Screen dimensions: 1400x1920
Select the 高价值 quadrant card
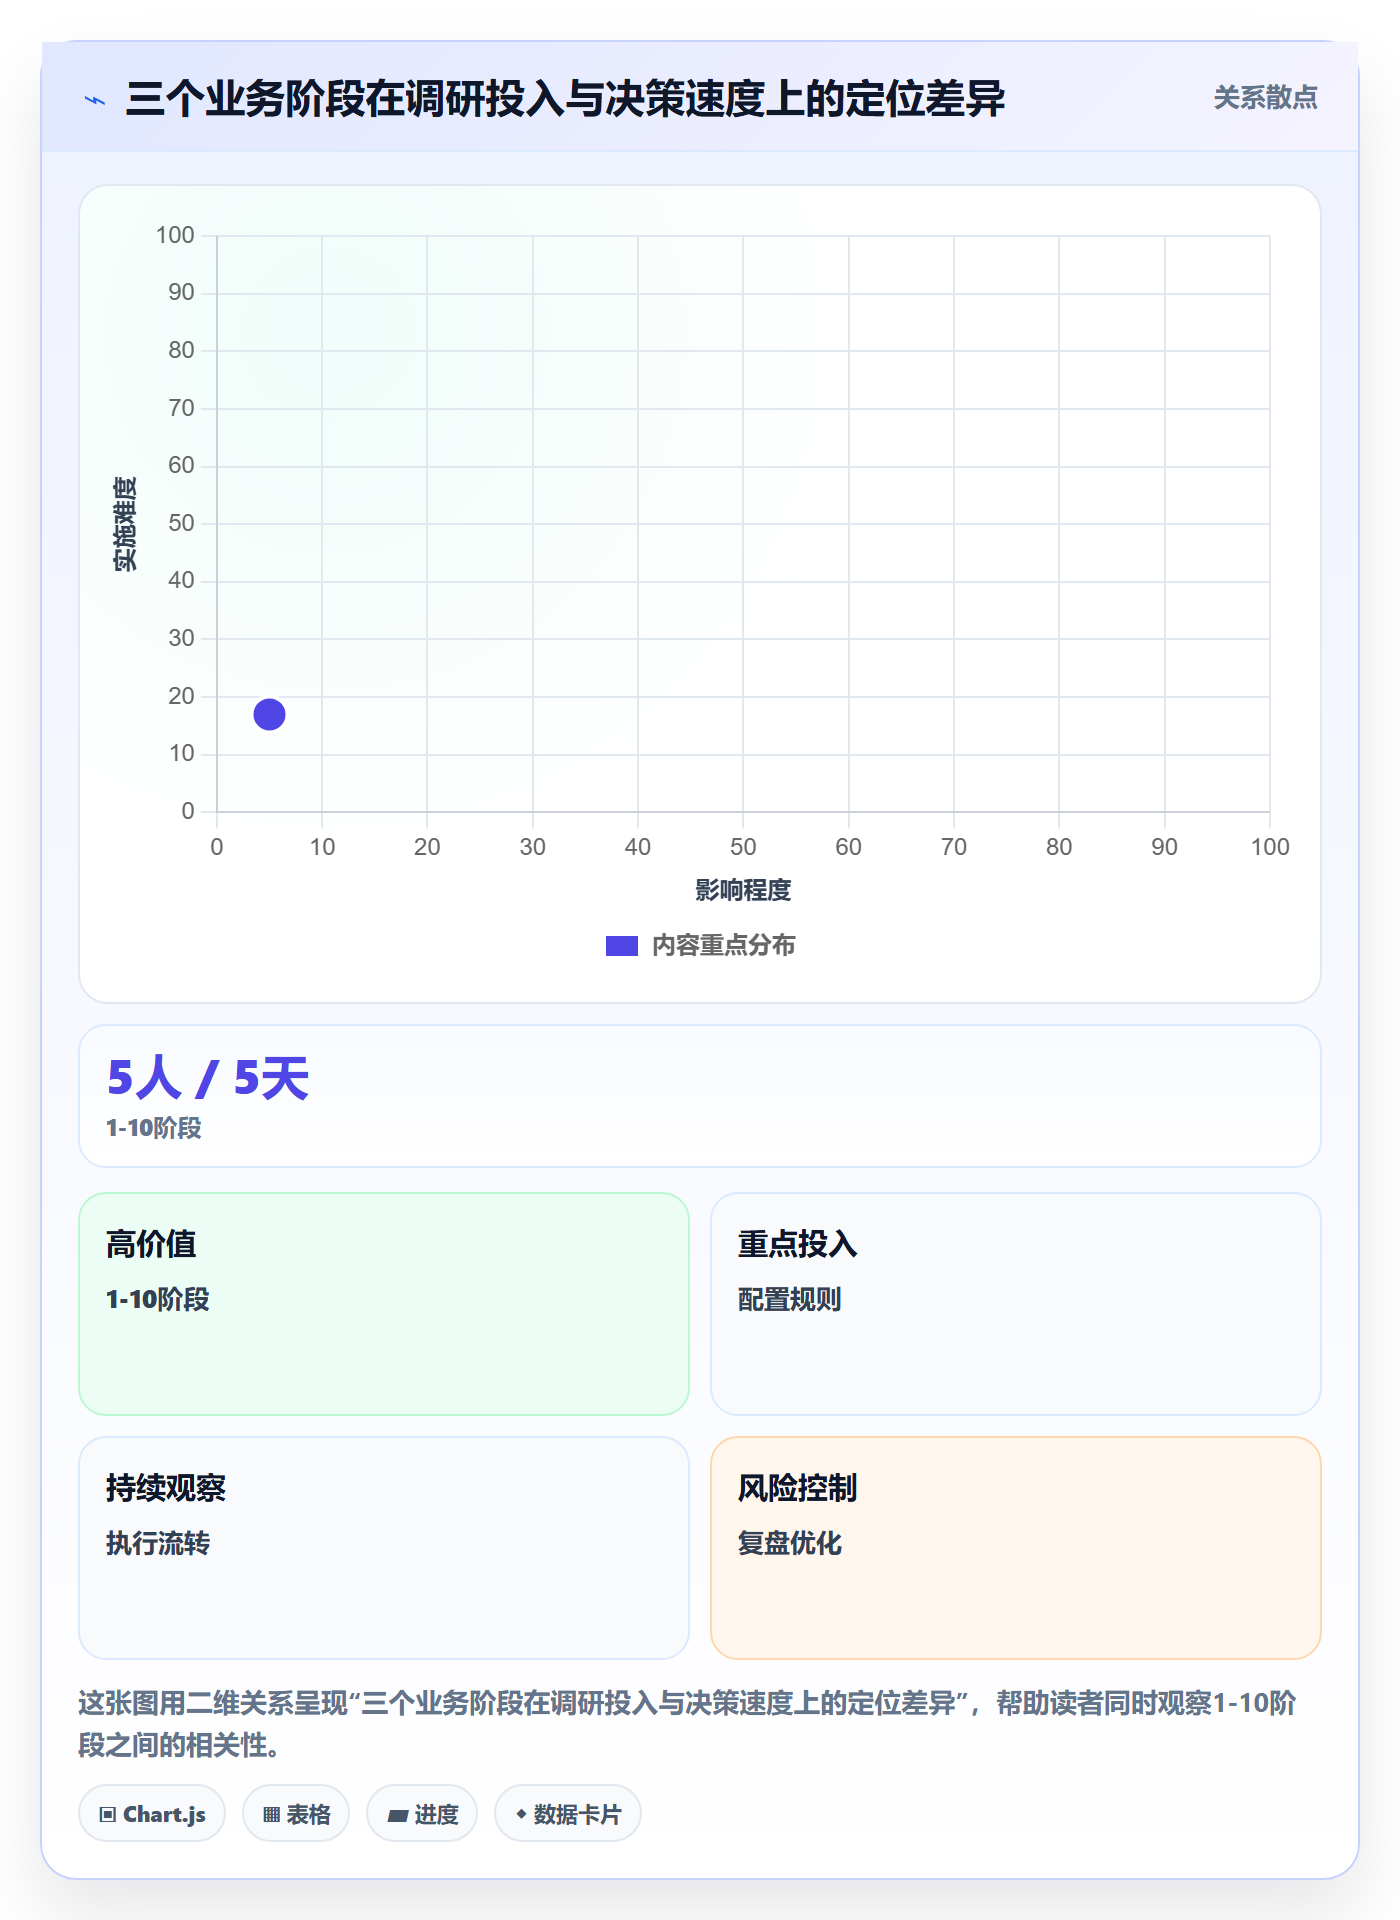tap(384, 1304)
